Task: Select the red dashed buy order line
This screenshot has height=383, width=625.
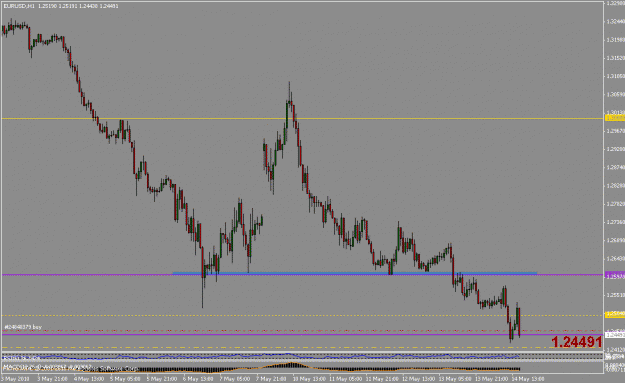Action: (x=303, y=330)
